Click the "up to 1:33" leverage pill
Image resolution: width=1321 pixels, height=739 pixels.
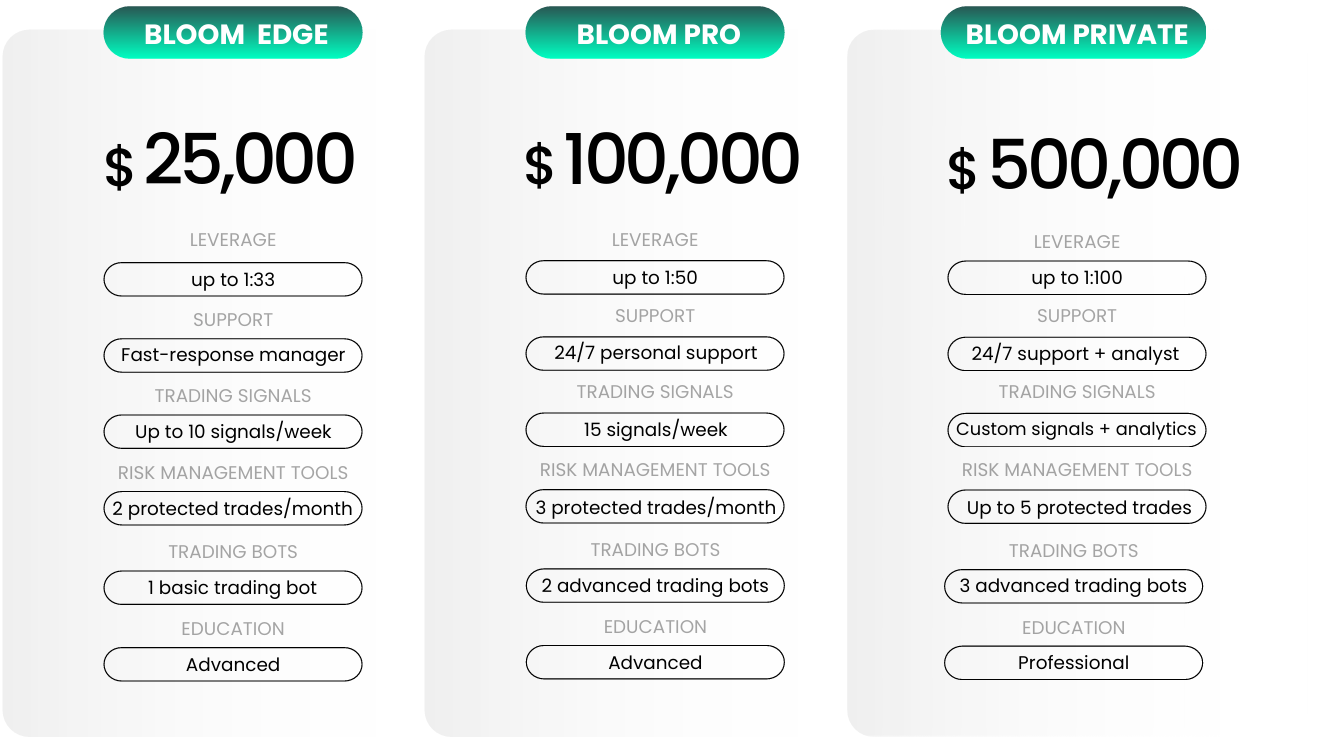click(x=233, y=280)
